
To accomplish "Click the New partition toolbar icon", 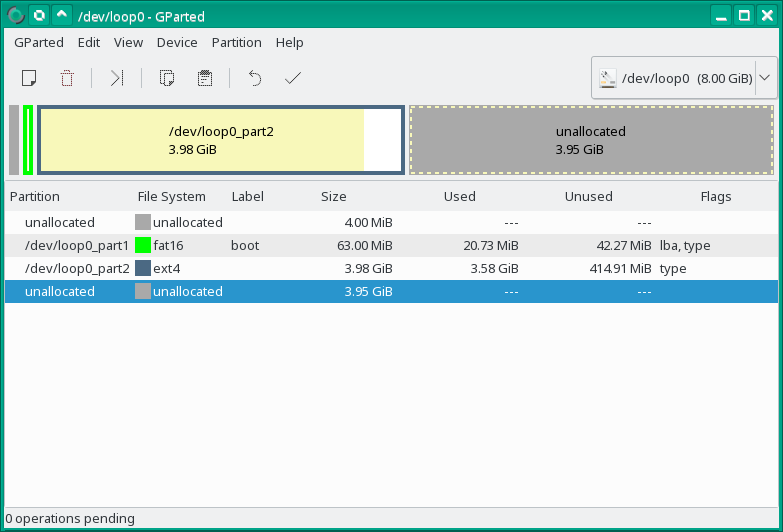I will pyautogui.click(x=29, y=78).
